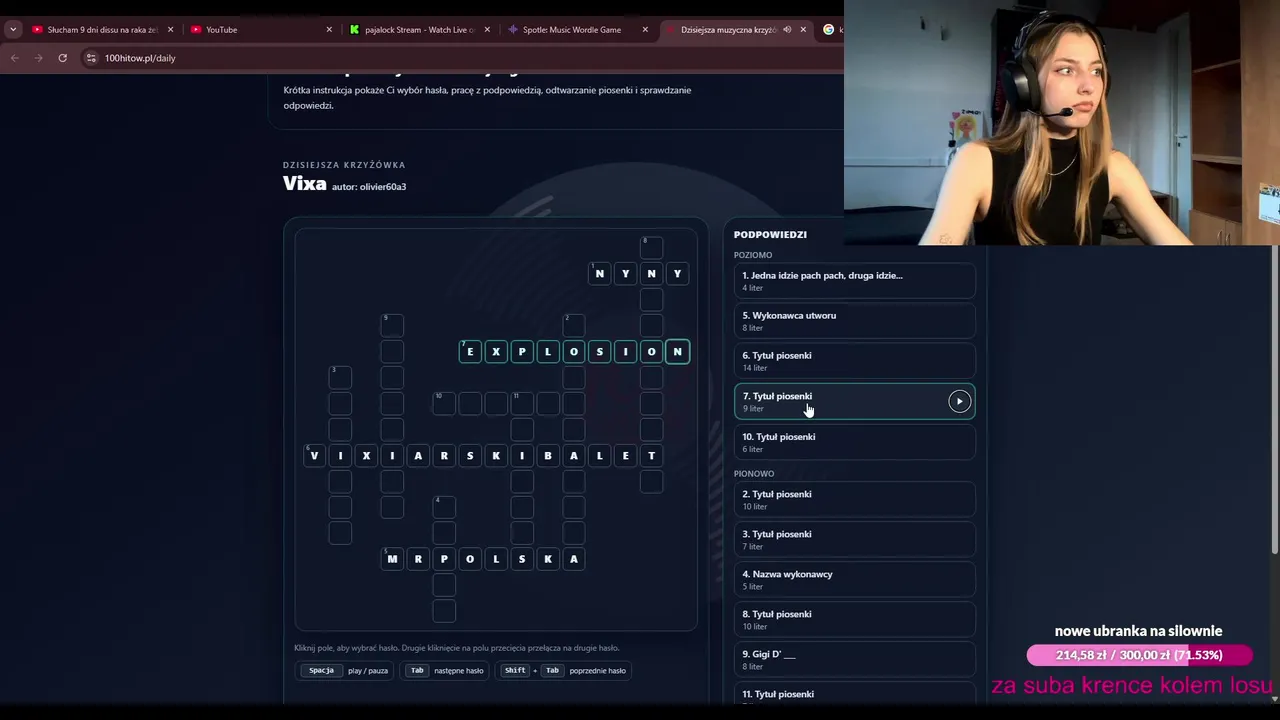Select vertical clue 2 'Tytuł piosenki' 10 liter

pos(854,499)
